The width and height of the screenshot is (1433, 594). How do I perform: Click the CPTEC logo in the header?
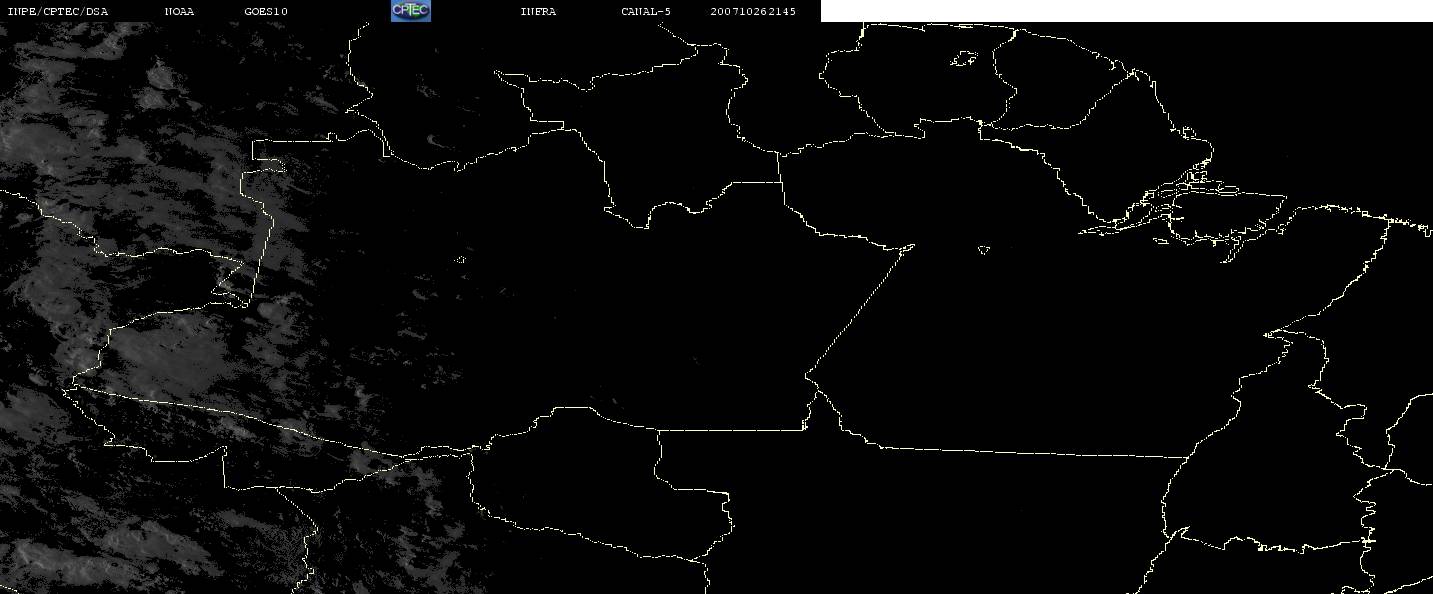(x=410, y=11)
